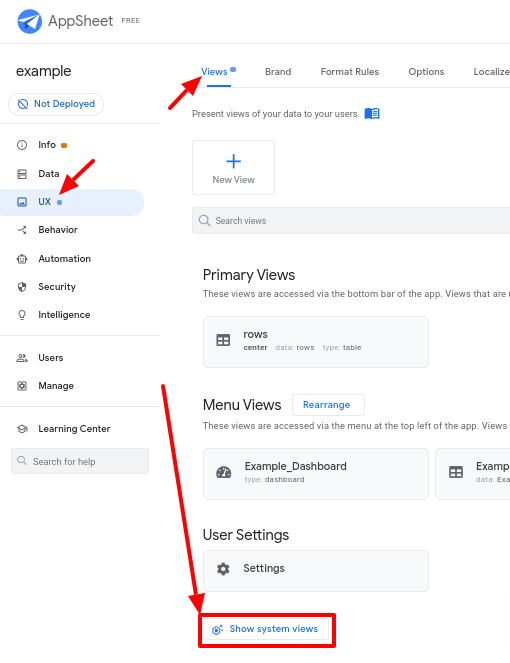Open the Security section
The width and height of the screenshot is (510, 663).
pos(57,287)
